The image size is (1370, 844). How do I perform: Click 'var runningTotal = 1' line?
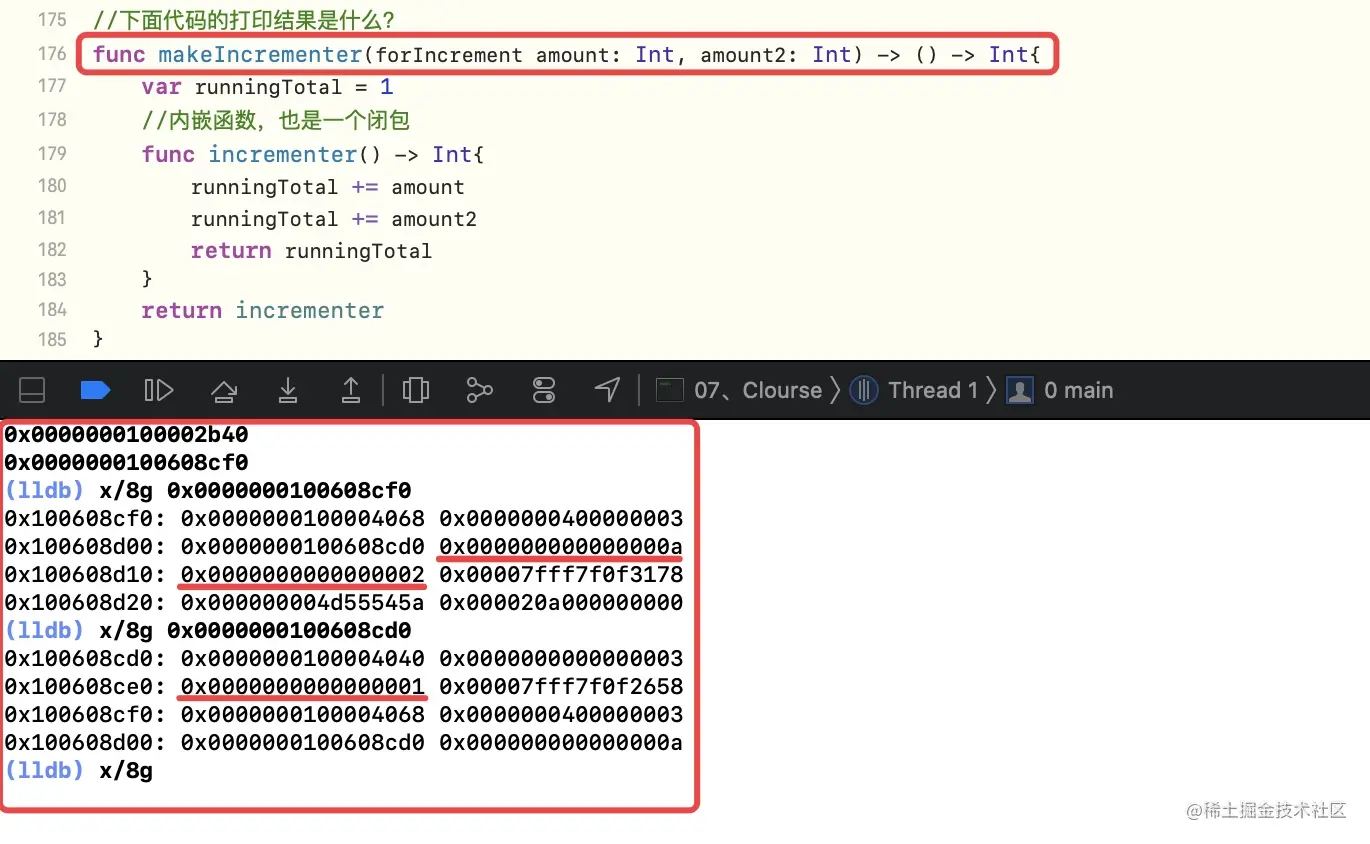coord(267,88)
